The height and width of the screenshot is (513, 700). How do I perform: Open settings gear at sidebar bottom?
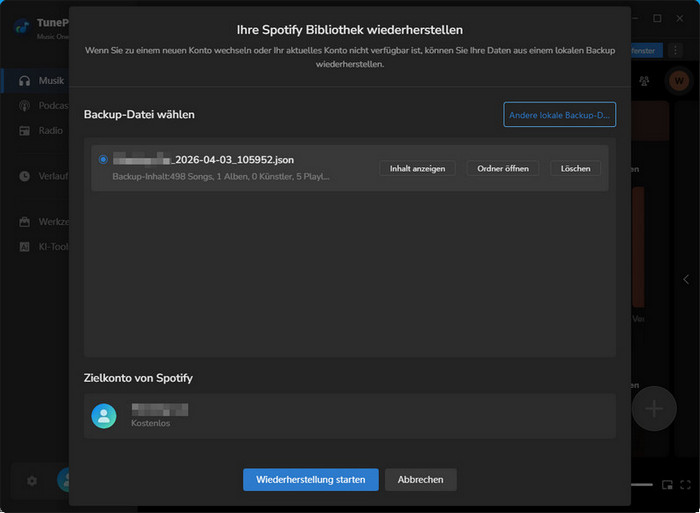(32, 481)
